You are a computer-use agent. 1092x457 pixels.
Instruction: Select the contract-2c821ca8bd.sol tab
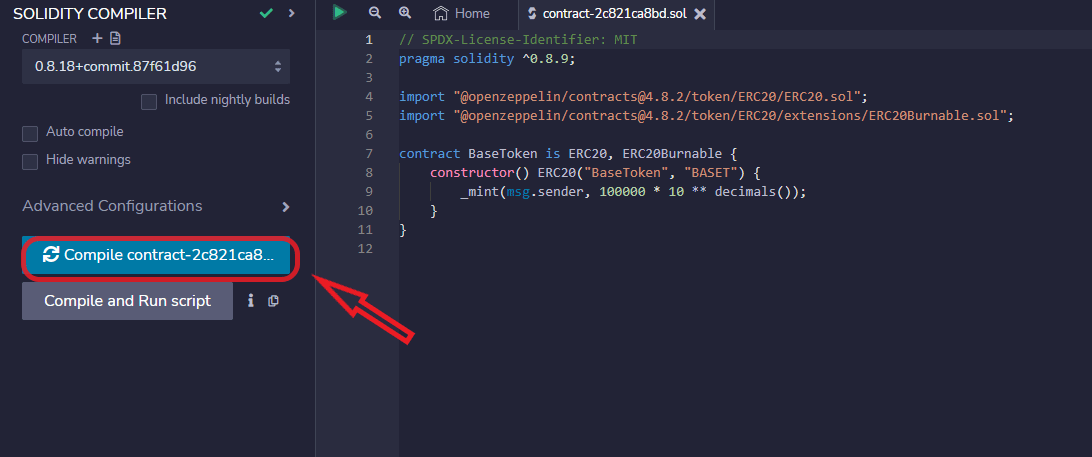tap(607, 14)
